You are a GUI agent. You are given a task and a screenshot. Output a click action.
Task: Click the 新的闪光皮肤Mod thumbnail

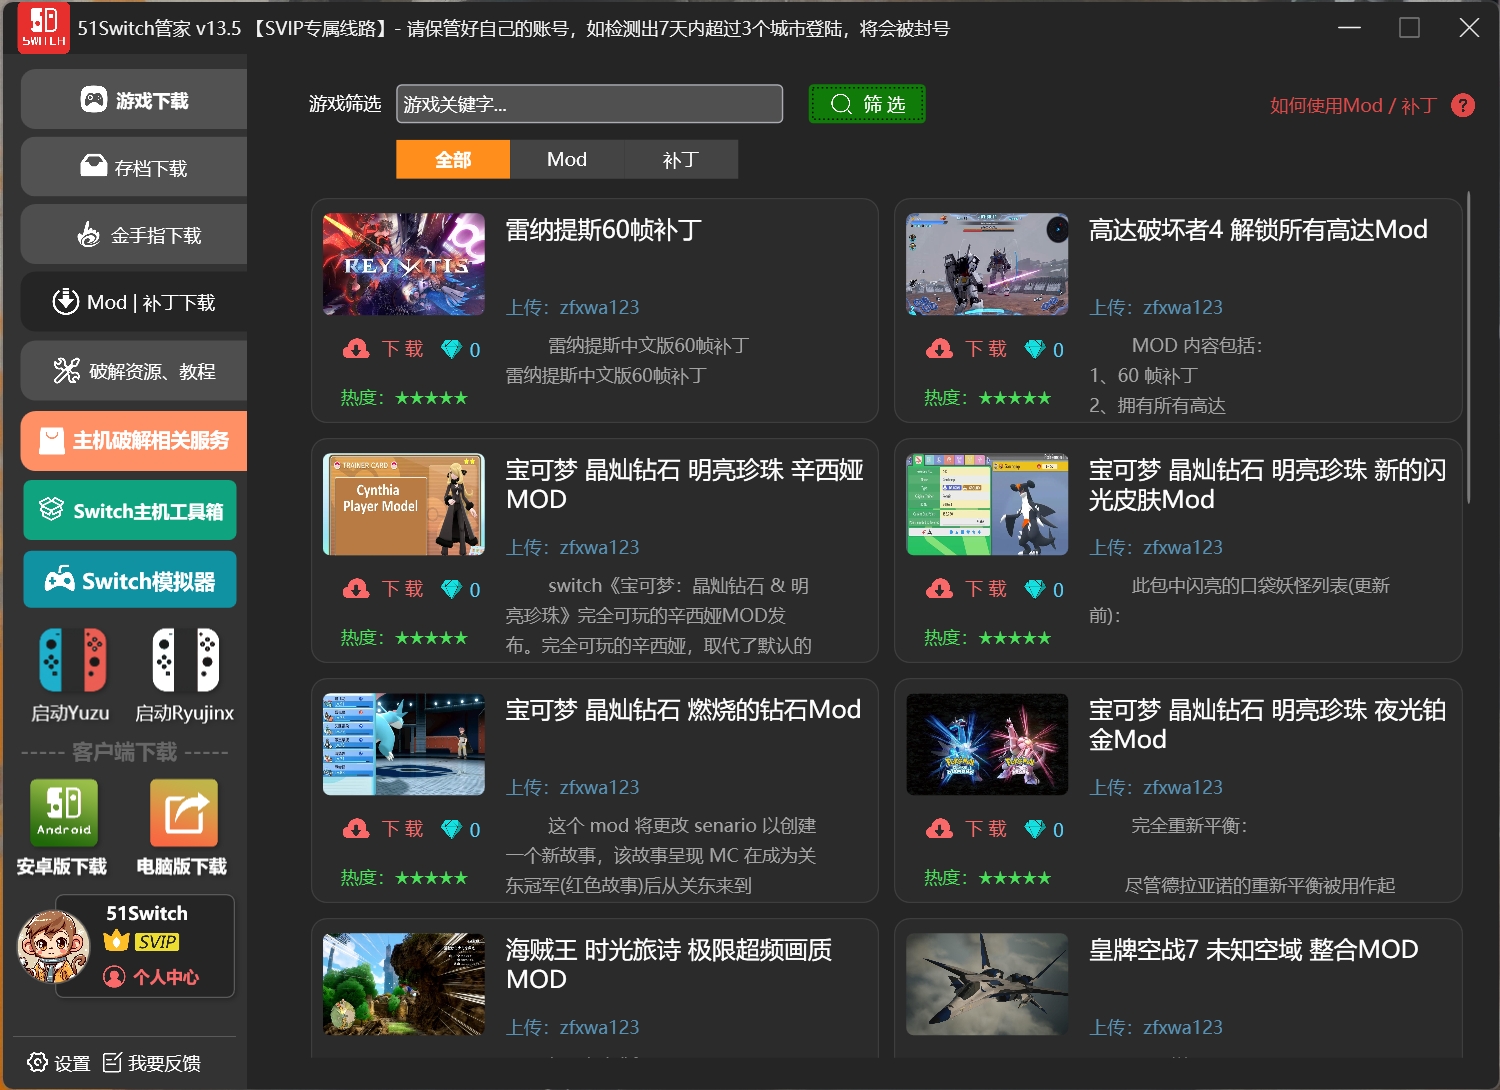pos(987,504)
